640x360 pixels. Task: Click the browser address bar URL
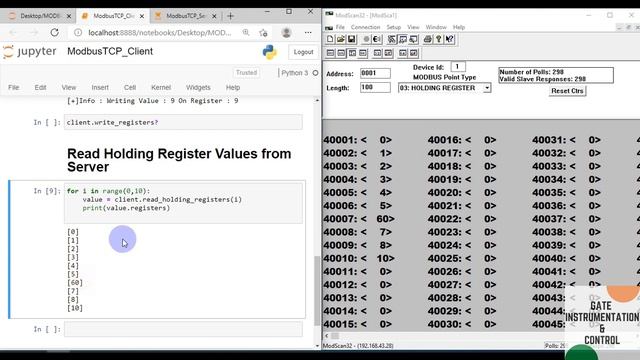pyautogui.click(x=160, y=33)
